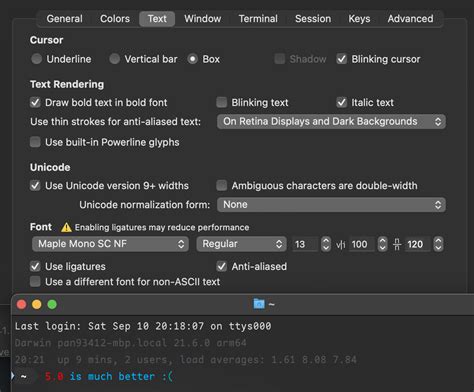Click the vertical line-height spacing icon
This screenshot has width=474, height=392.
(x=397, y=244)
